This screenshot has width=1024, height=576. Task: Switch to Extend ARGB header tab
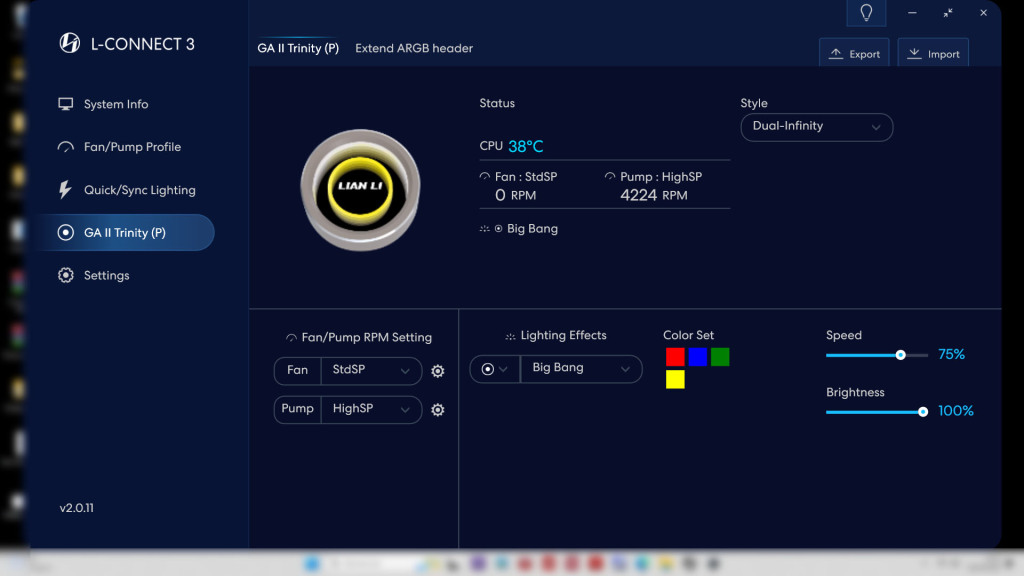pos(414,48)
